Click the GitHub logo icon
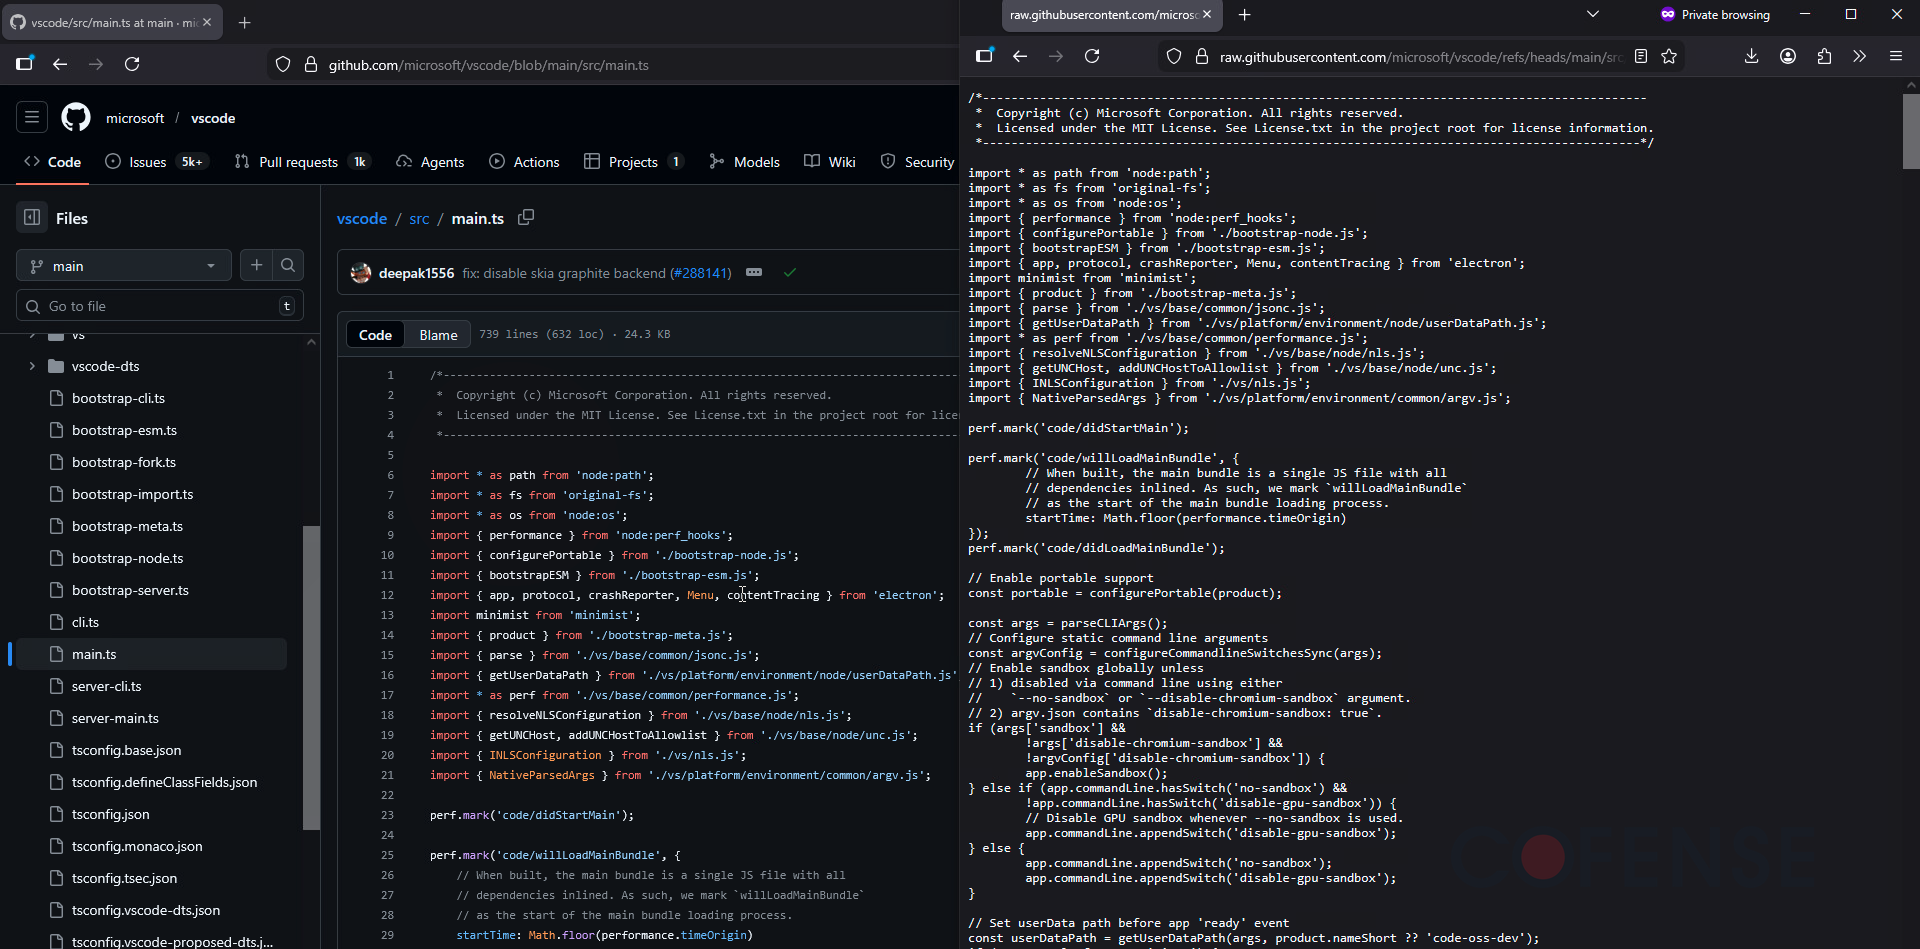The height and width of the screenshot is (949, 1920). tap(75, 117)
